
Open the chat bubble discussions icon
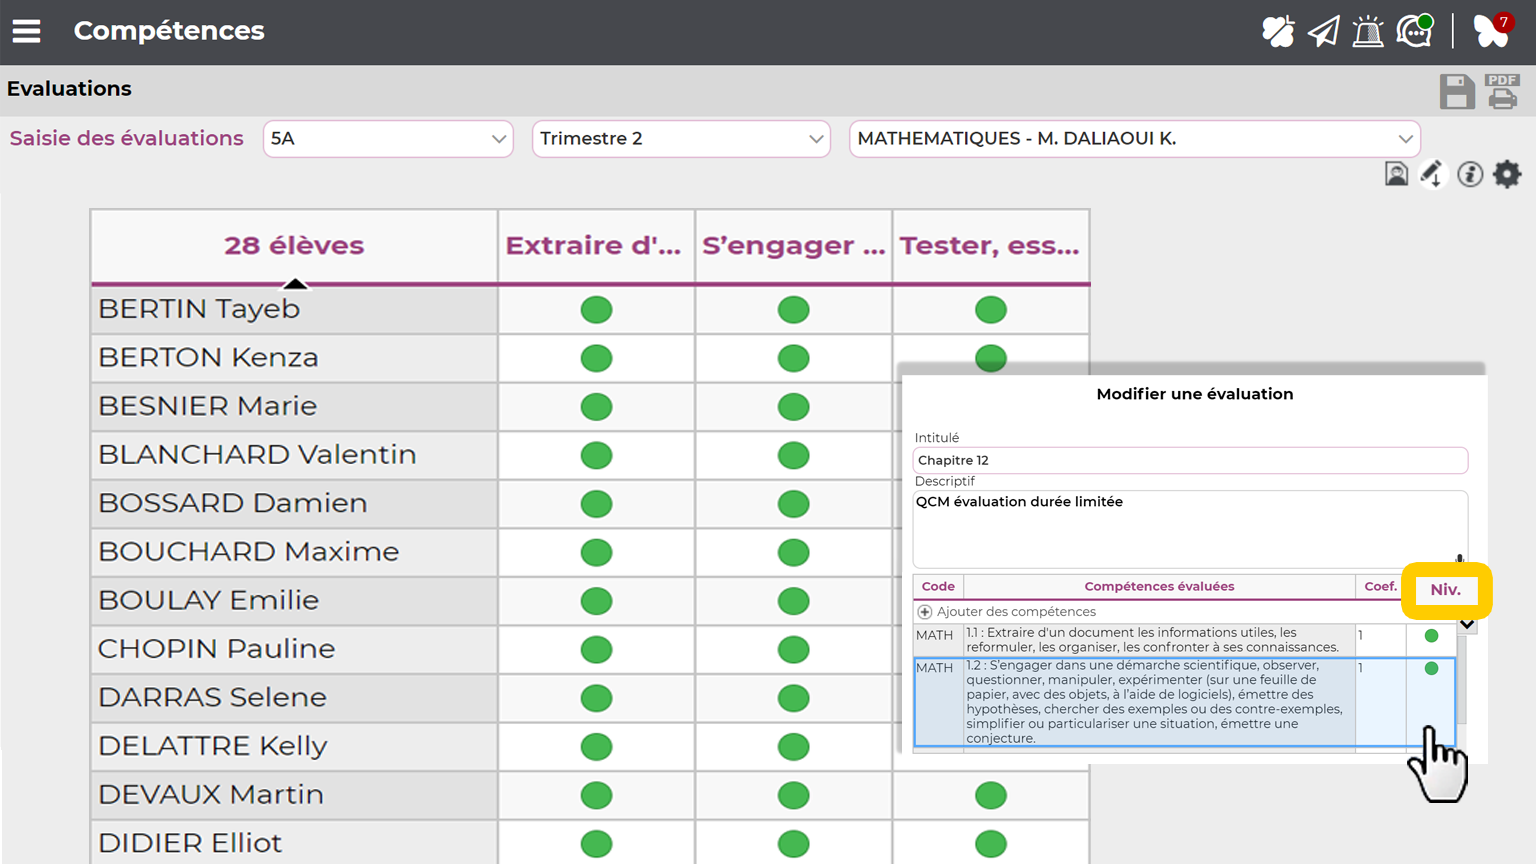click(x=1415, y=31)
